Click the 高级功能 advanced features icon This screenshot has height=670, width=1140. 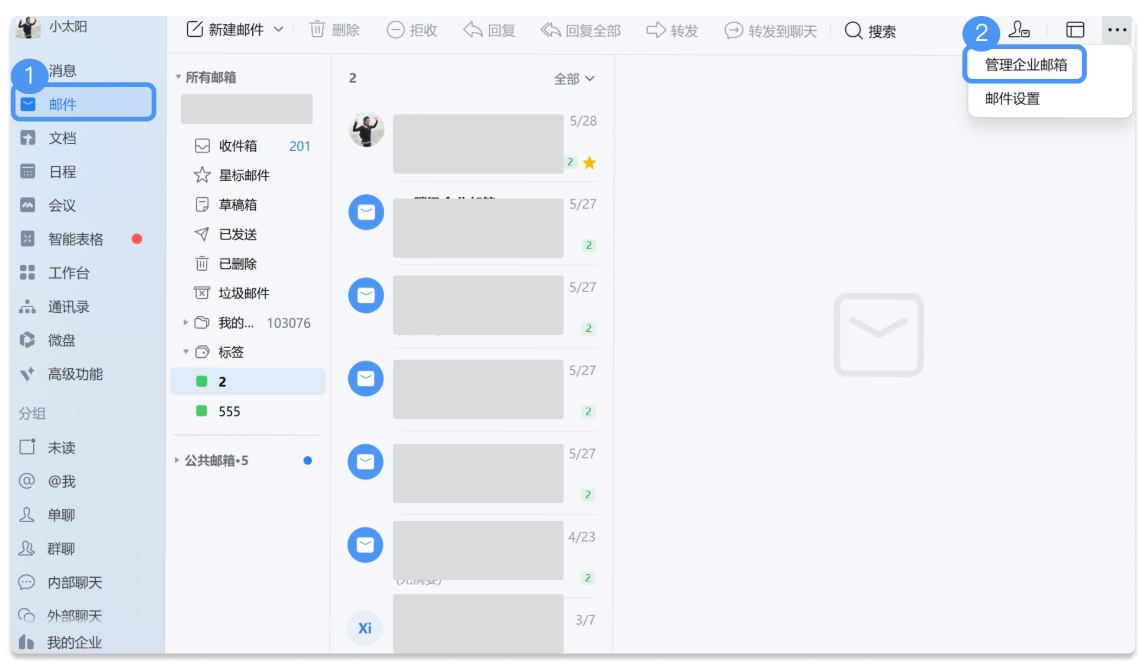28,374
